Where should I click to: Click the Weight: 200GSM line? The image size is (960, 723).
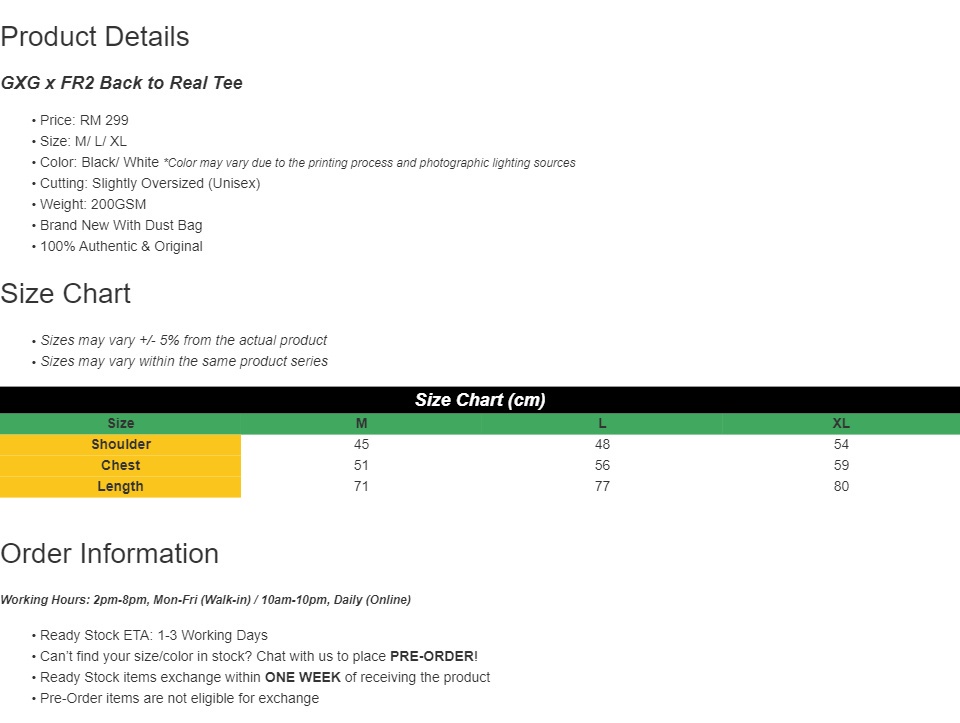[x=93, y=204]
